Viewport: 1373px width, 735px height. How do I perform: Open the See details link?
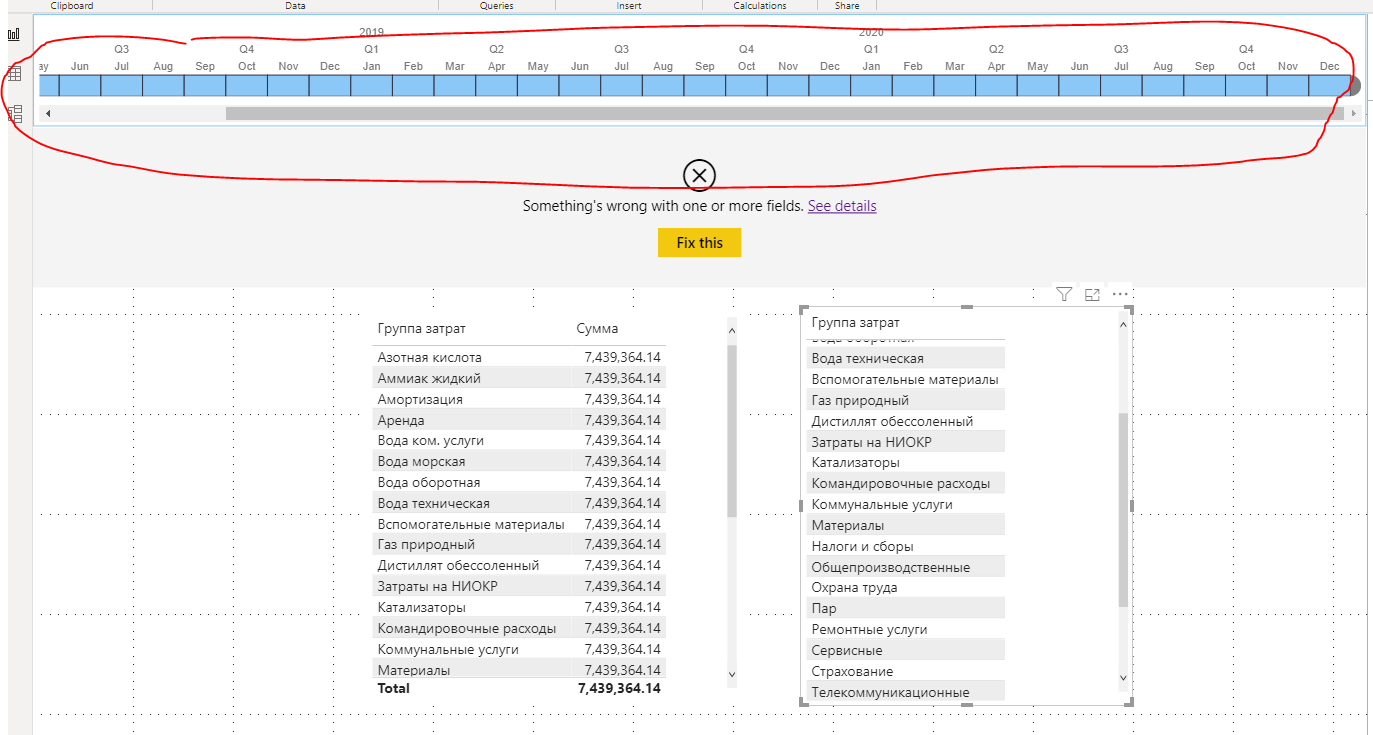click(842, 206)
